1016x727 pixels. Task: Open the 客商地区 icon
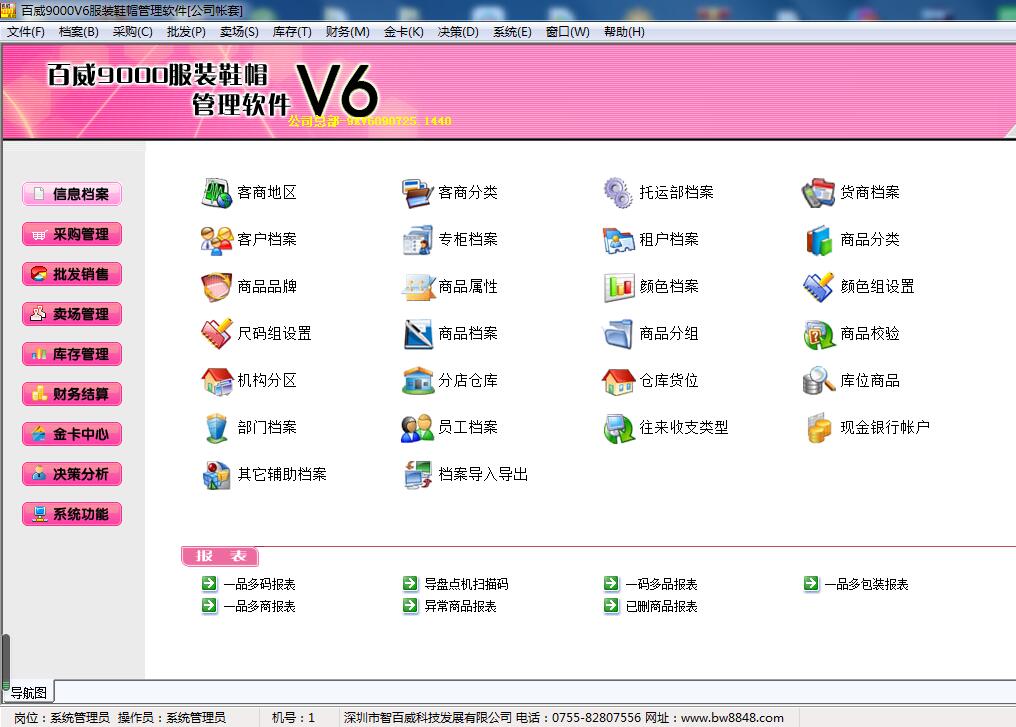(x=216, y=192)
